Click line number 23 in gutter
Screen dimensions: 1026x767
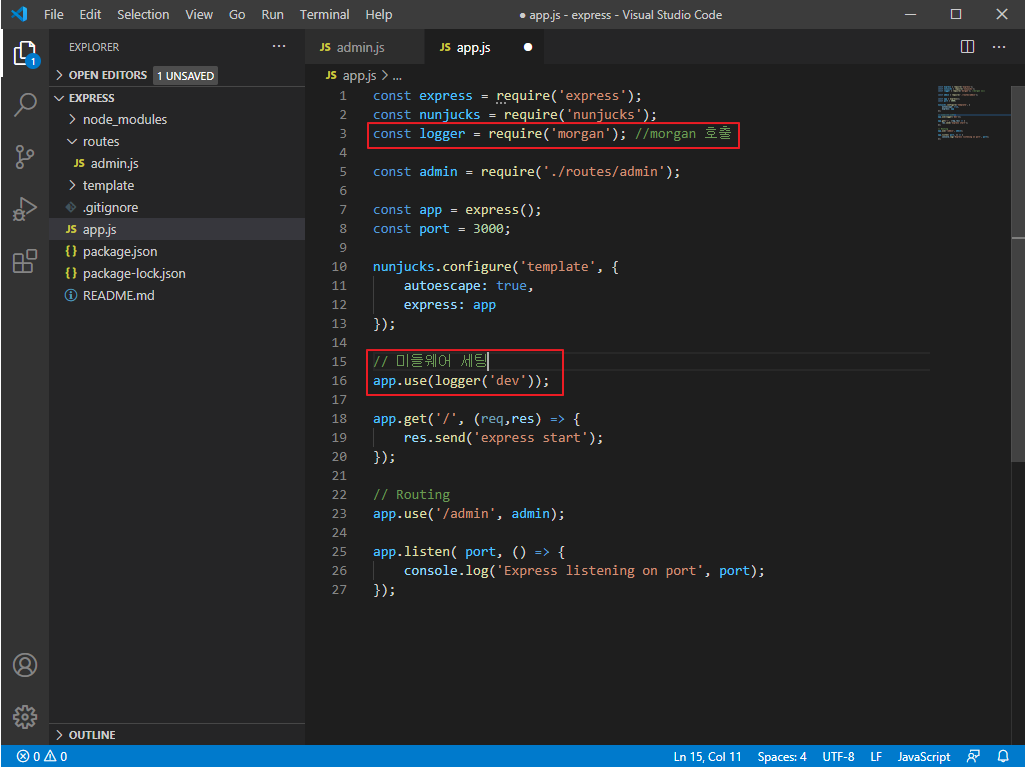click(x=339, y=514)
